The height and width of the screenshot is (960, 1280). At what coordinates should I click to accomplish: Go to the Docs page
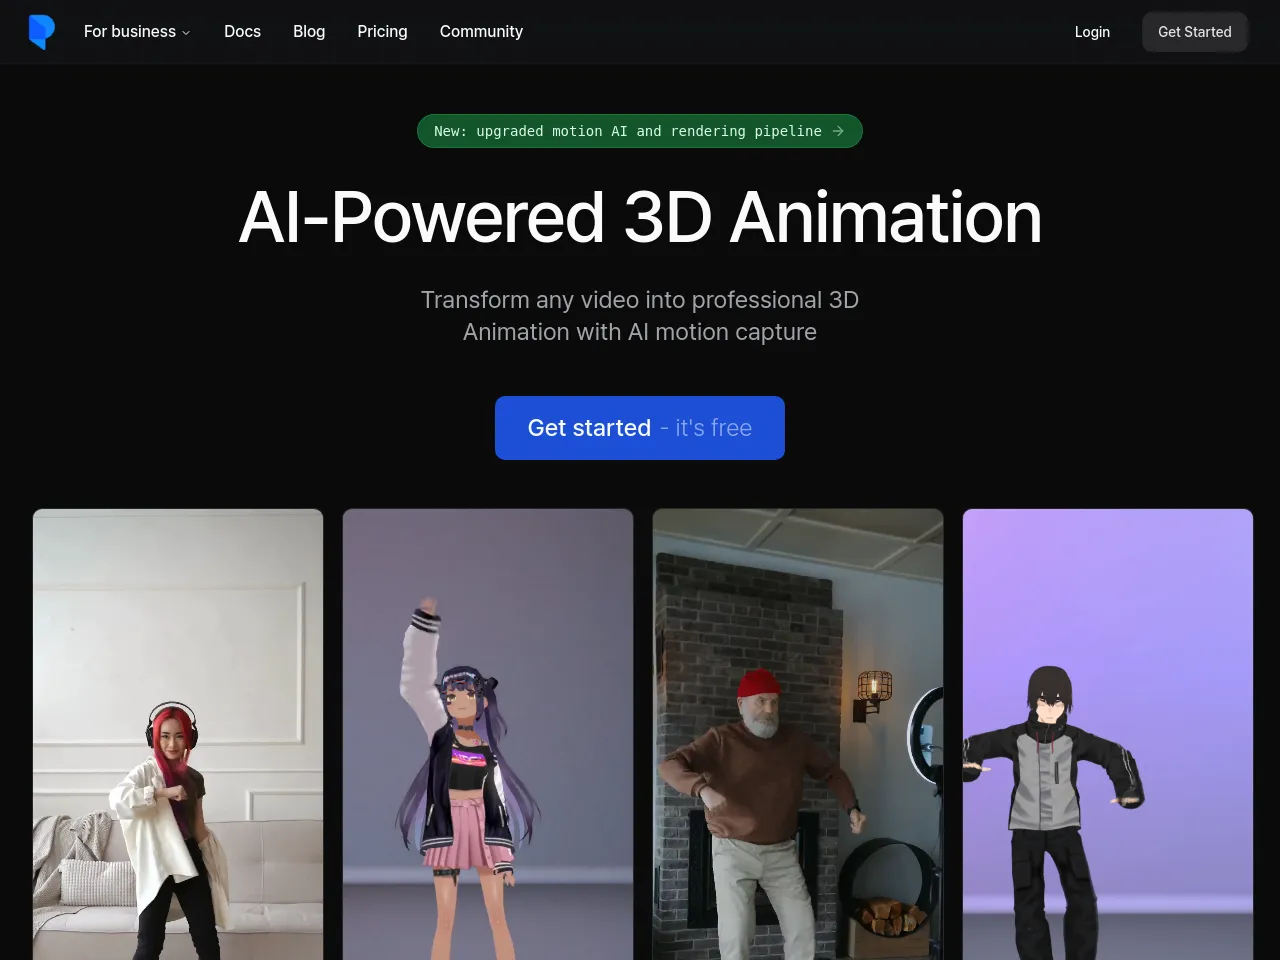click(242, 32)
